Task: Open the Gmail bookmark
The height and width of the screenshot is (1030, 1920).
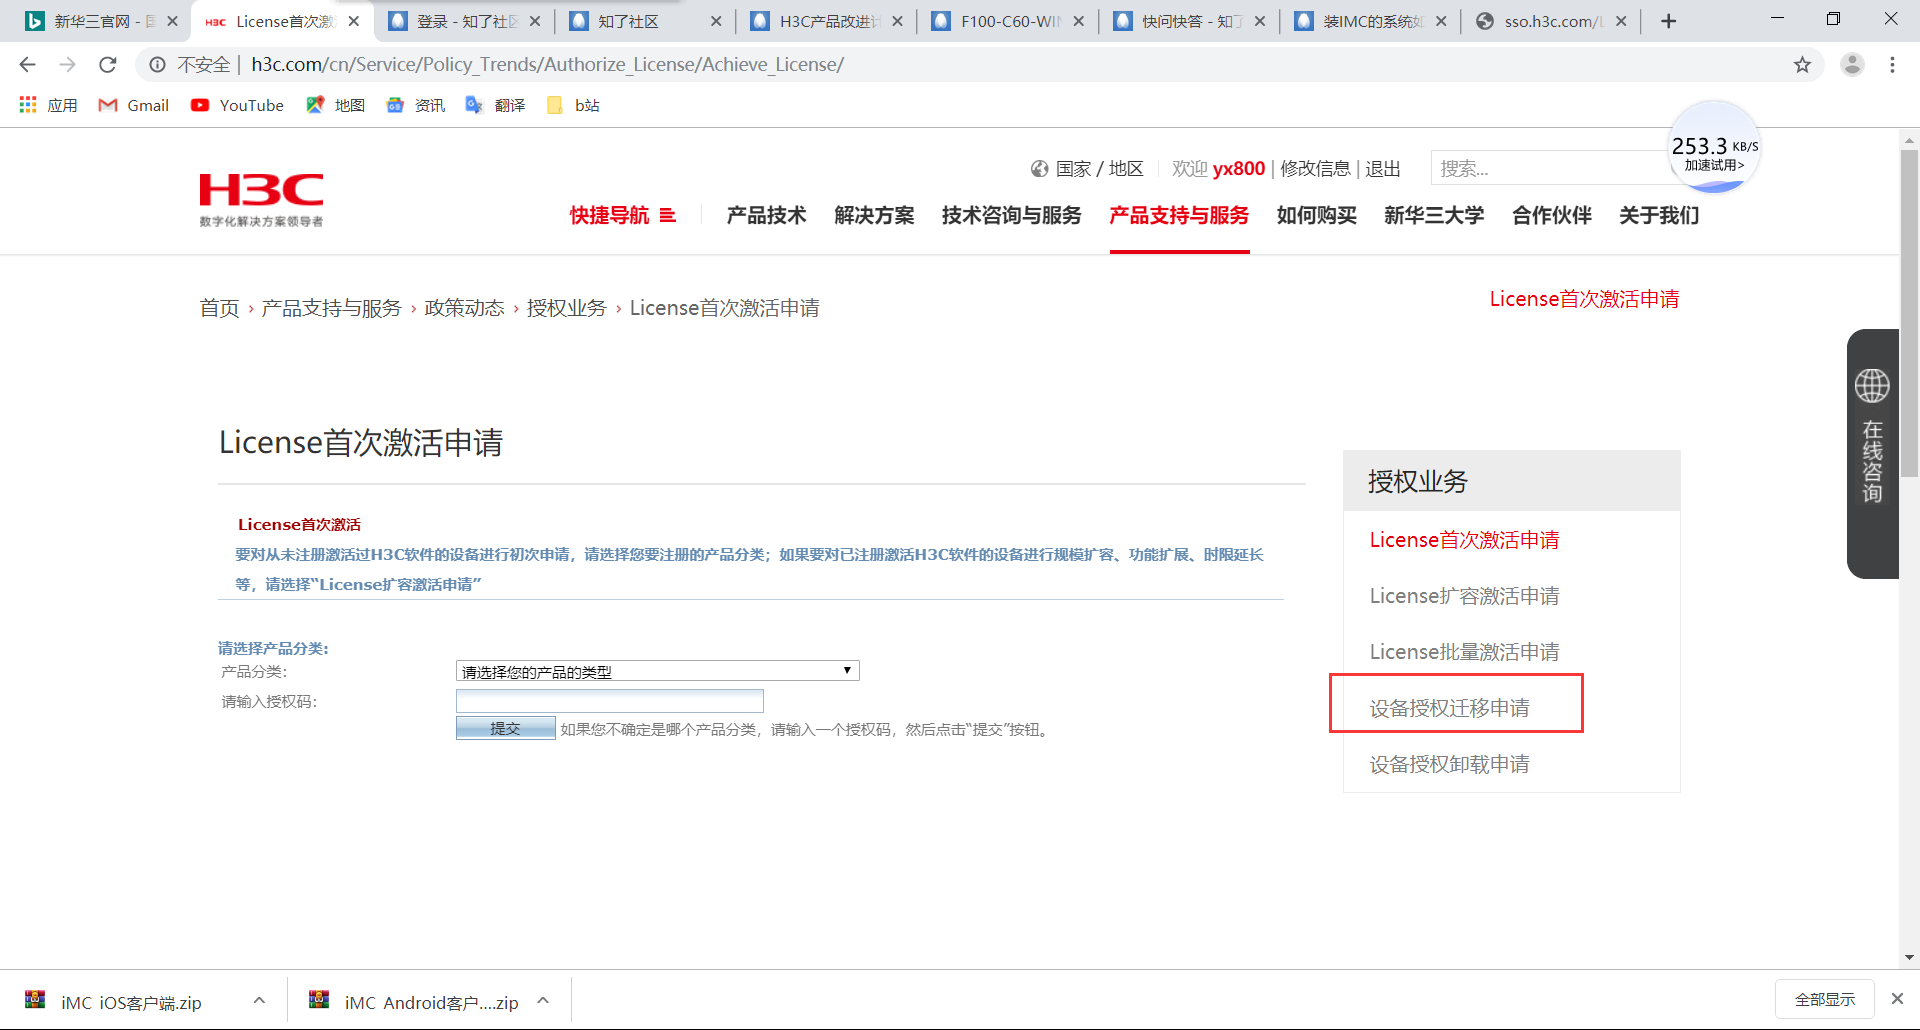Action: pyautogui.click(x=134, y=105)
